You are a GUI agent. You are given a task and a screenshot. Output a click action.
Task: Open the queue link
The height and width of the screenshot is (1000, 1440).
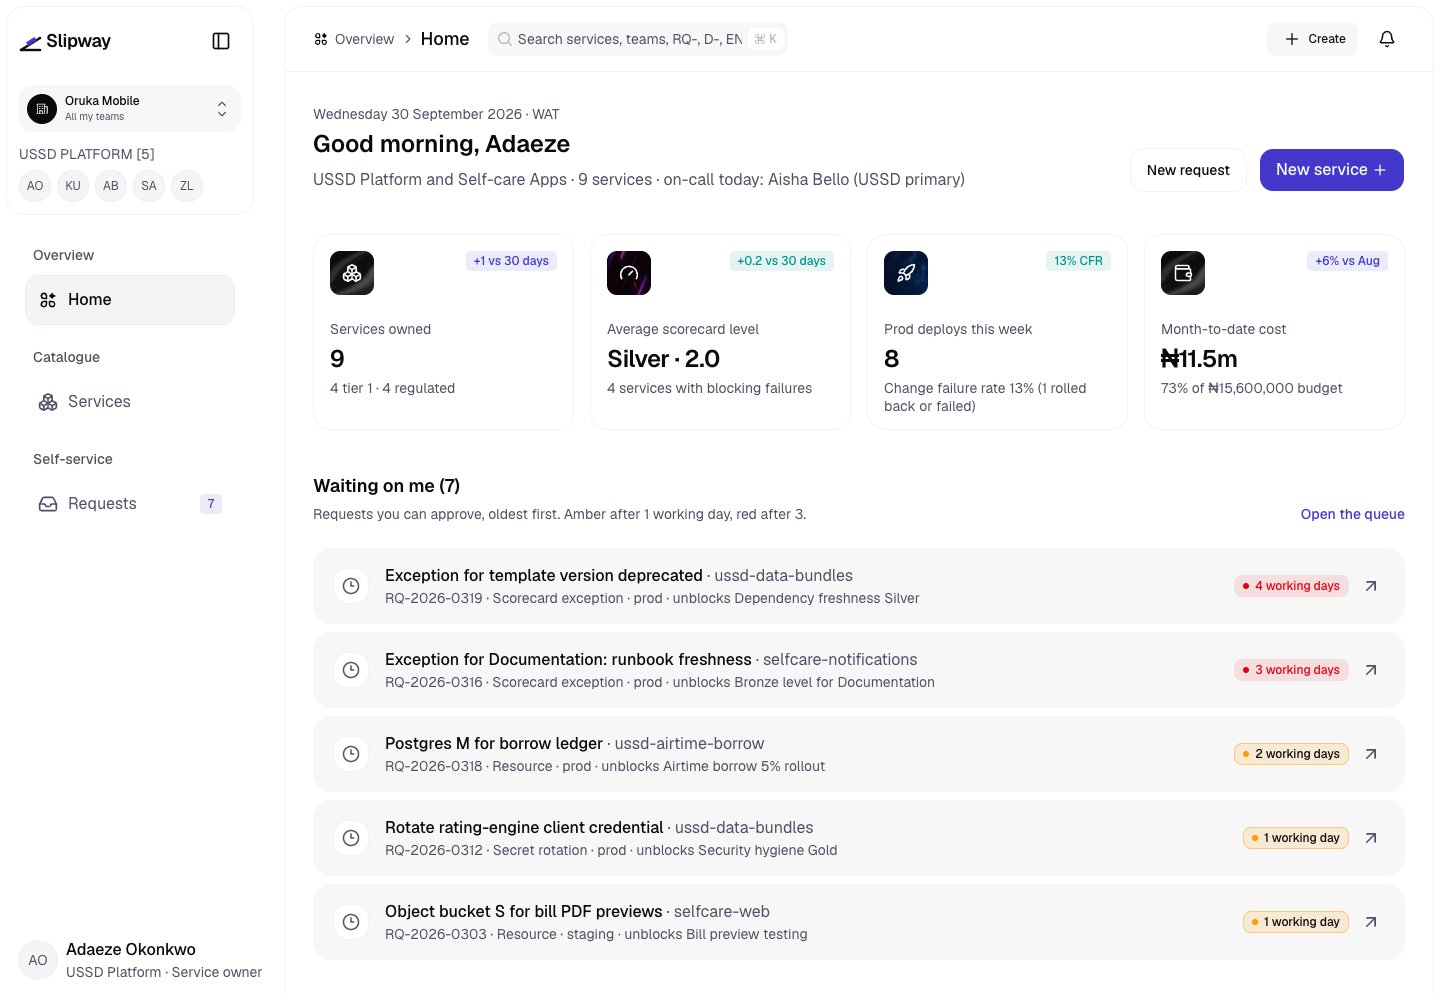pos(1352,514)
